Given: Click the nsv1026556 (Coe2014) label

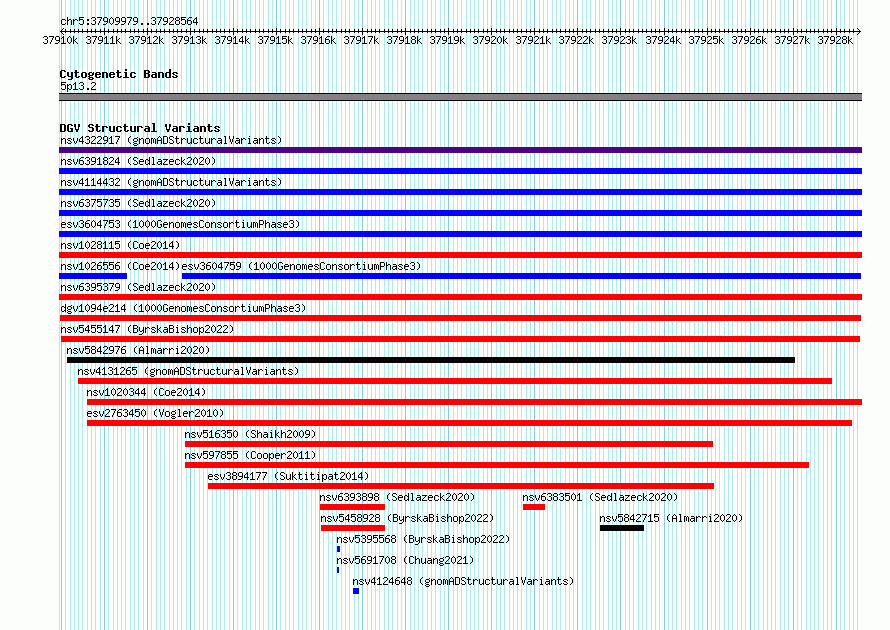Looking at the screenshot, I should [x=120, y=266].
